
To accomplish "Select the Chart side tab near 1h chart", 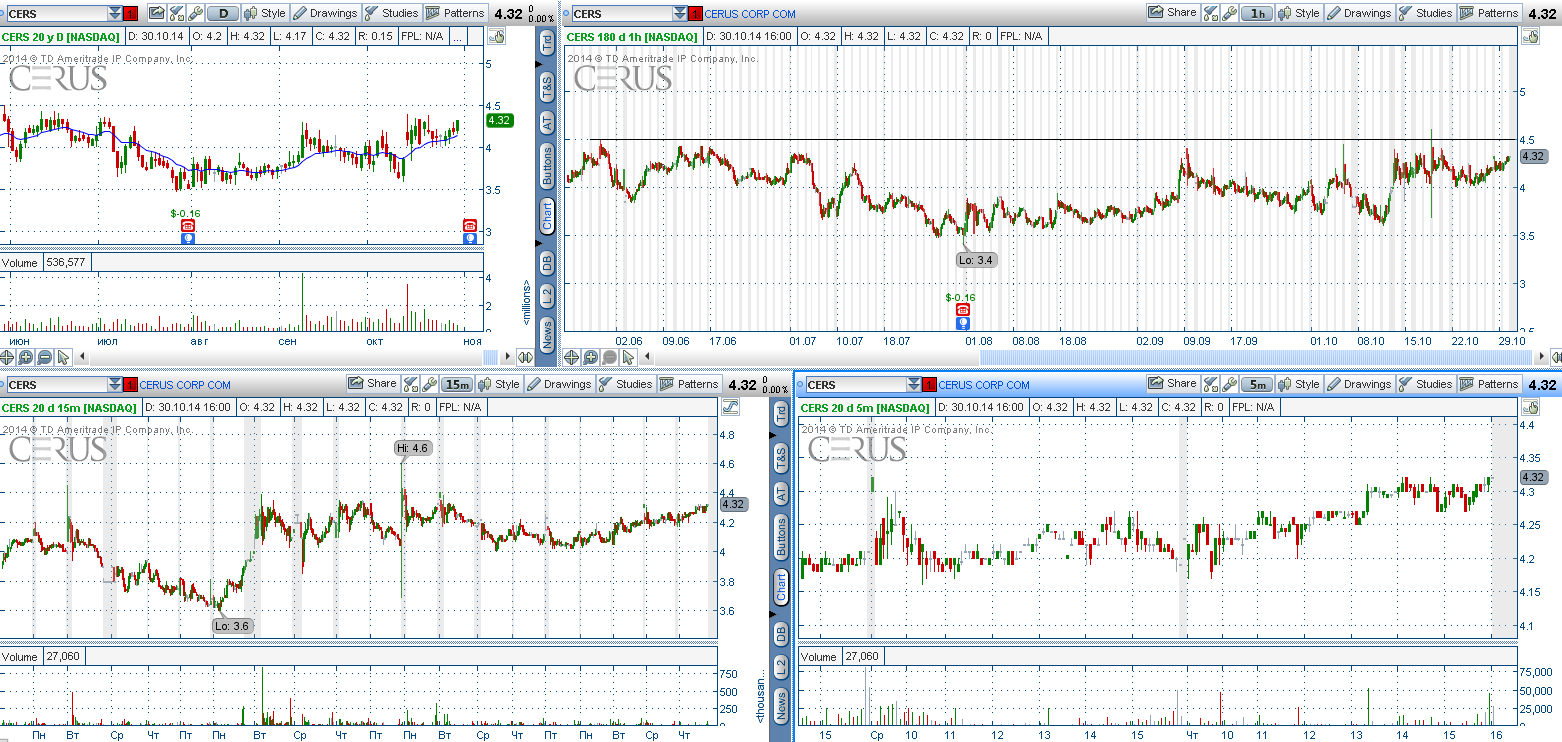I will coord(547,217).
